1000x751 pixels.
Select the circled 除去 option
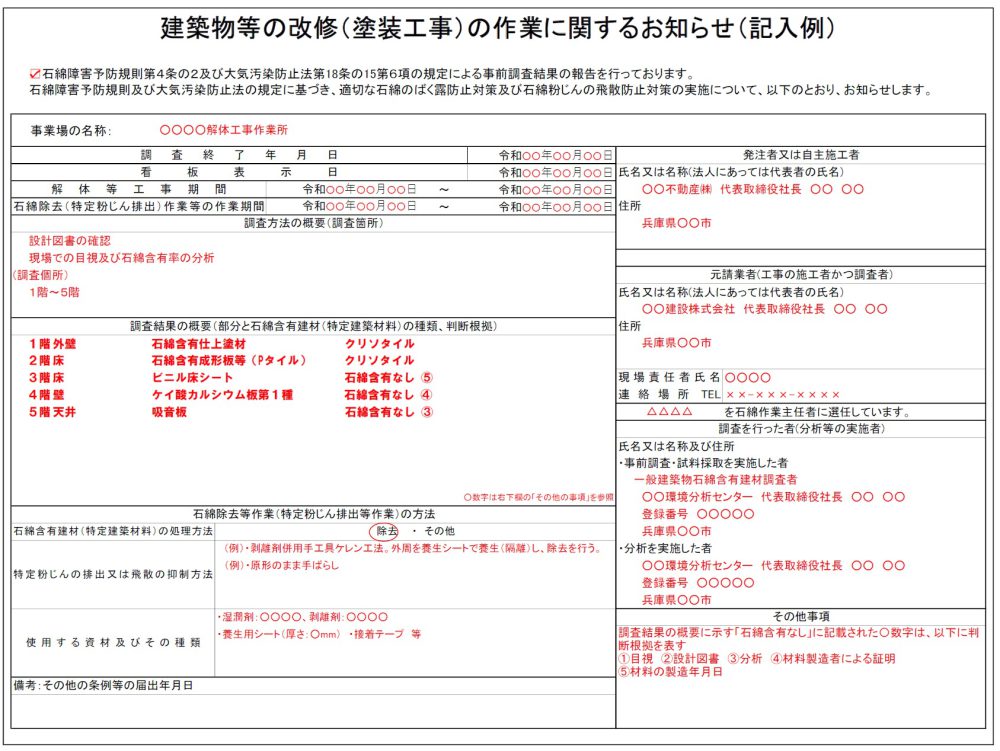click(x=386, y=531)
